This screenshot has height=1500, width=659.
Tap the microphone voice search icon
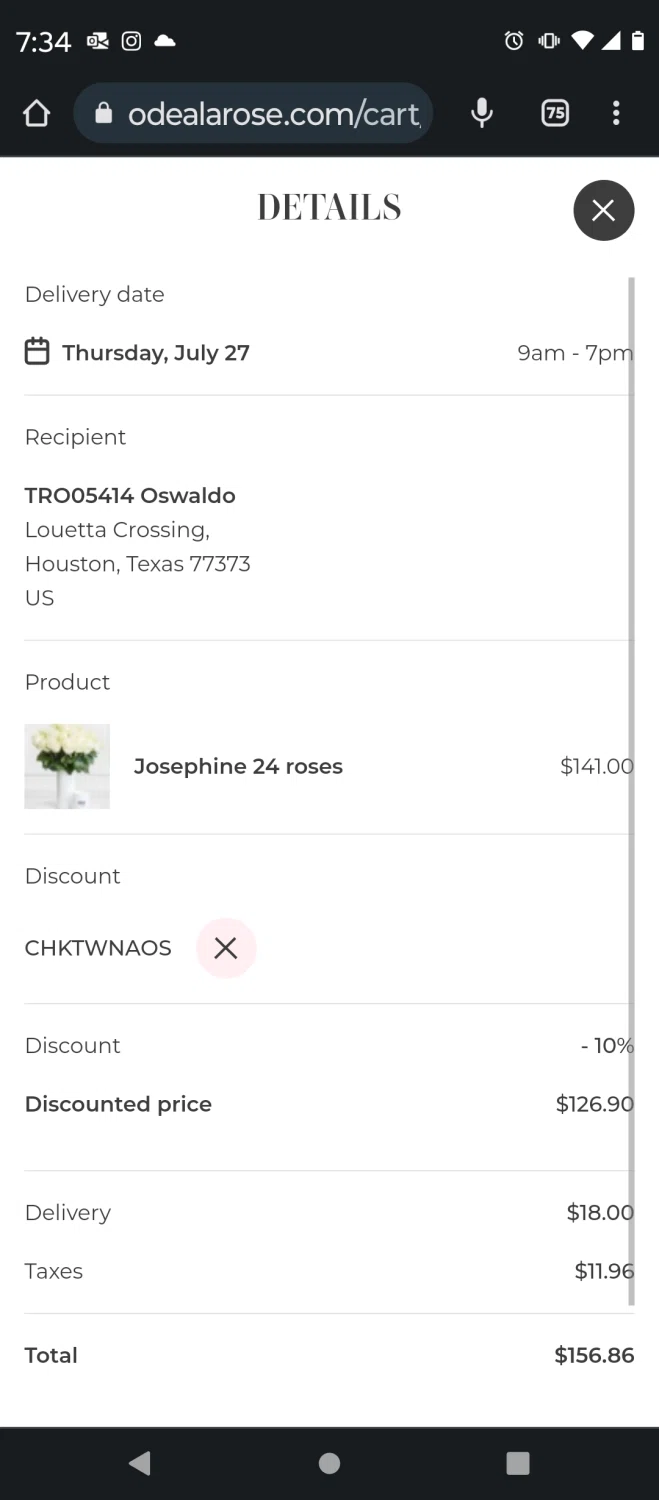click(482, 114)
